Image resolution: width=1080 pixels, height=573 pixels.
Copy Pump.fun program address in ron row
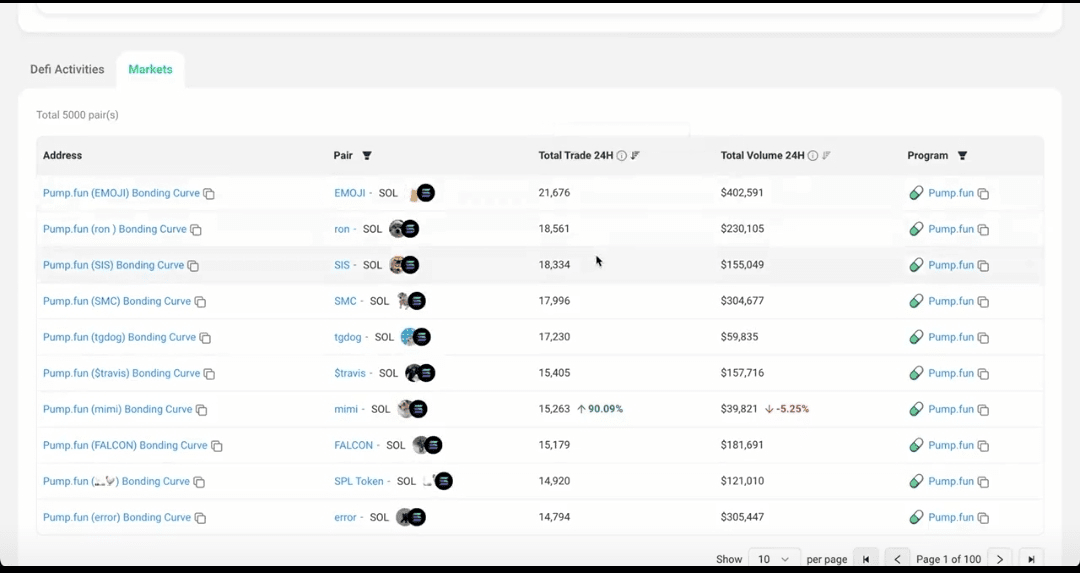point(983,230)
